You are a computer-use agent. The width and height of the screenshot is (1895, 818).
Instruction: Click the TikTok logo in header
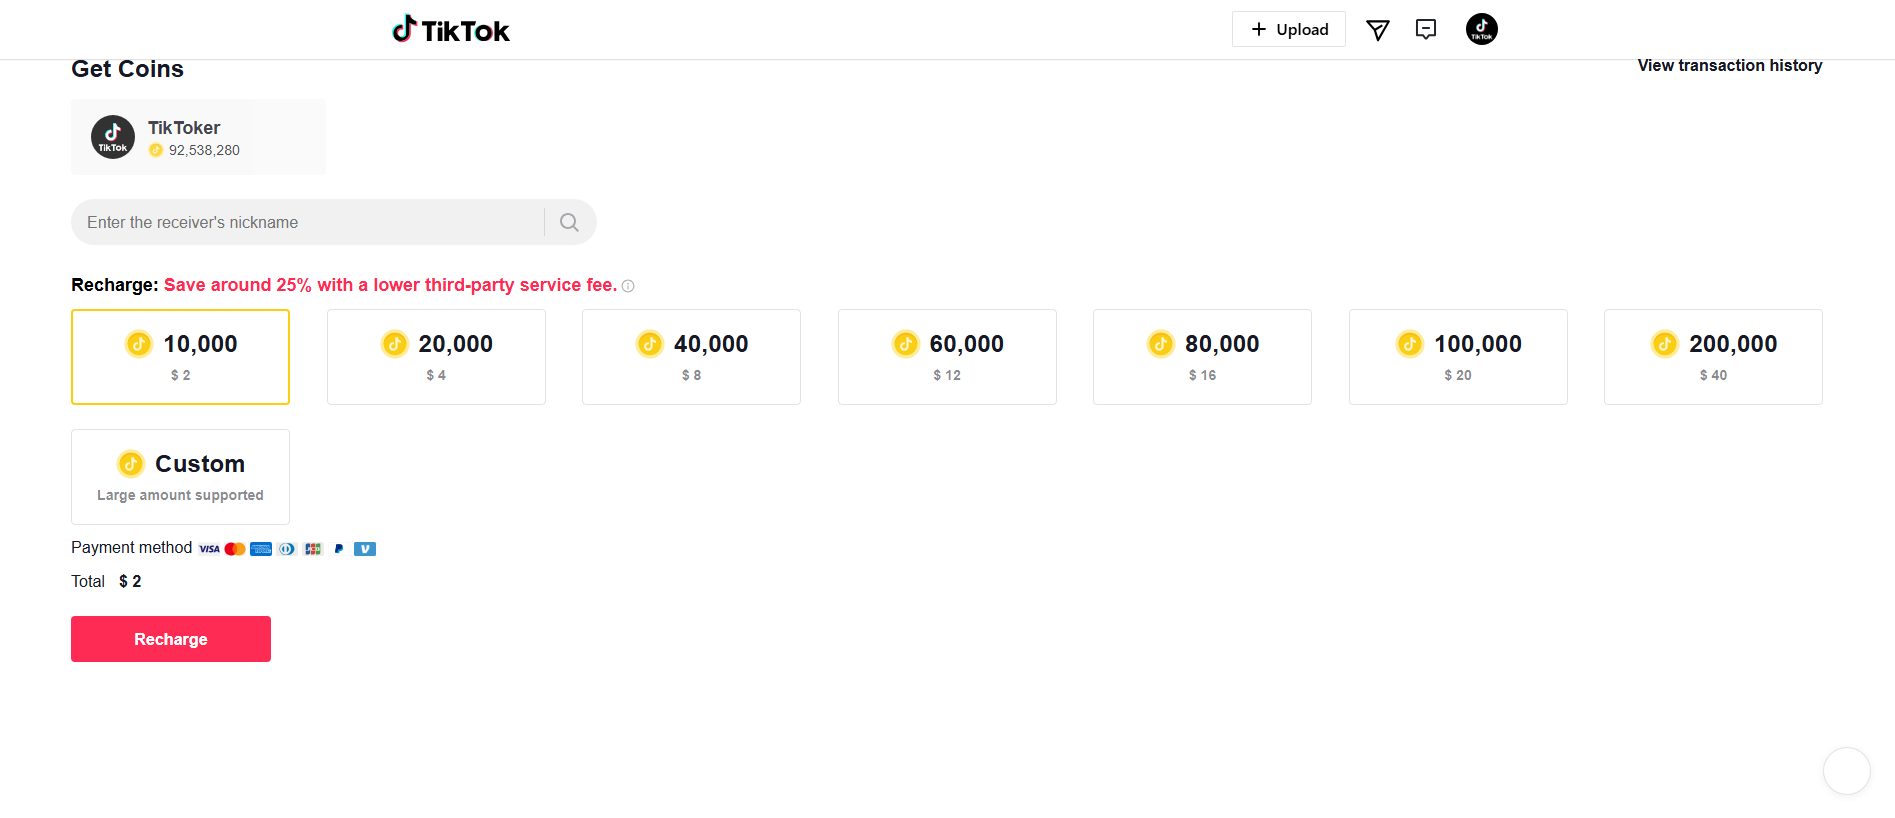[x=451, y=30]
